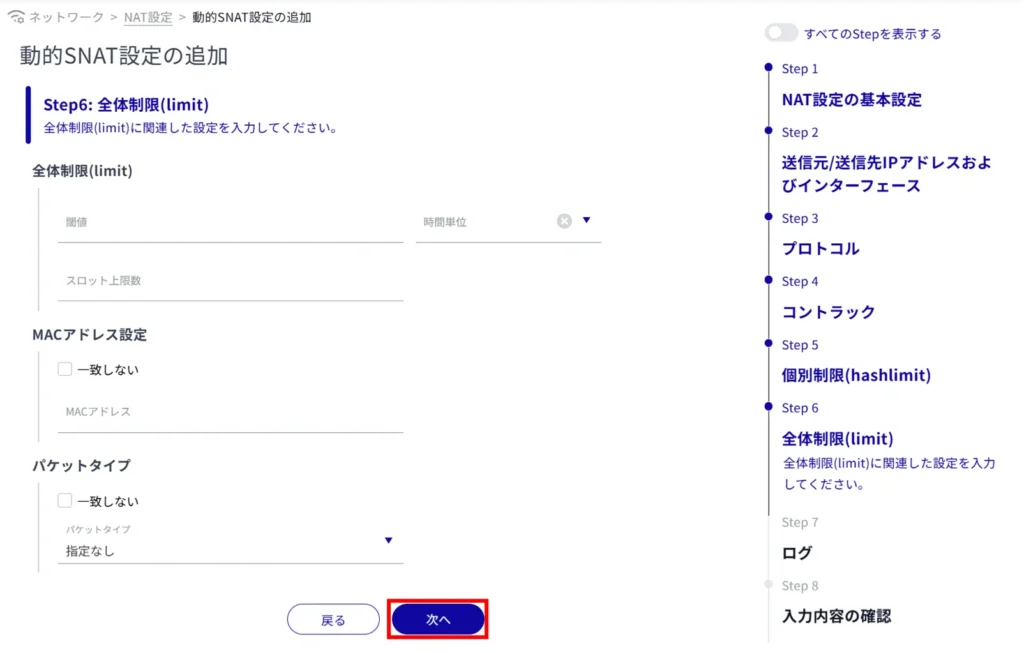Clear the 時間単位 field with the X icon
1024x653 pixels.
coord(564,221)
